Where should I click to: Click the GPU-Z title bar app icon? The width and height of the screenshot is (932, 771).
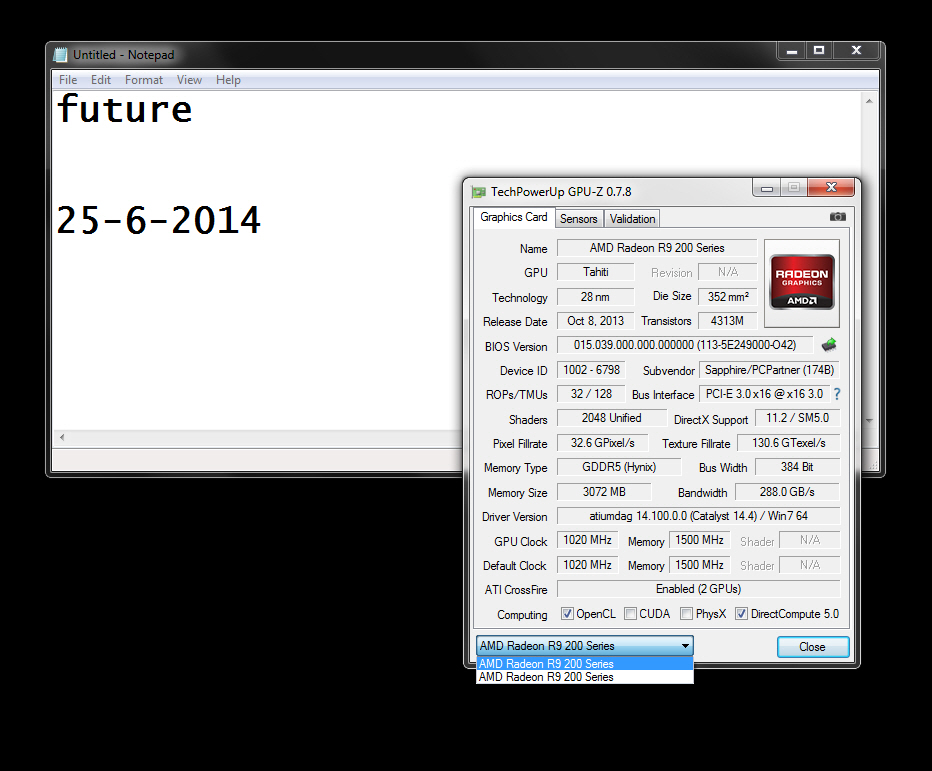click(478, 192)
